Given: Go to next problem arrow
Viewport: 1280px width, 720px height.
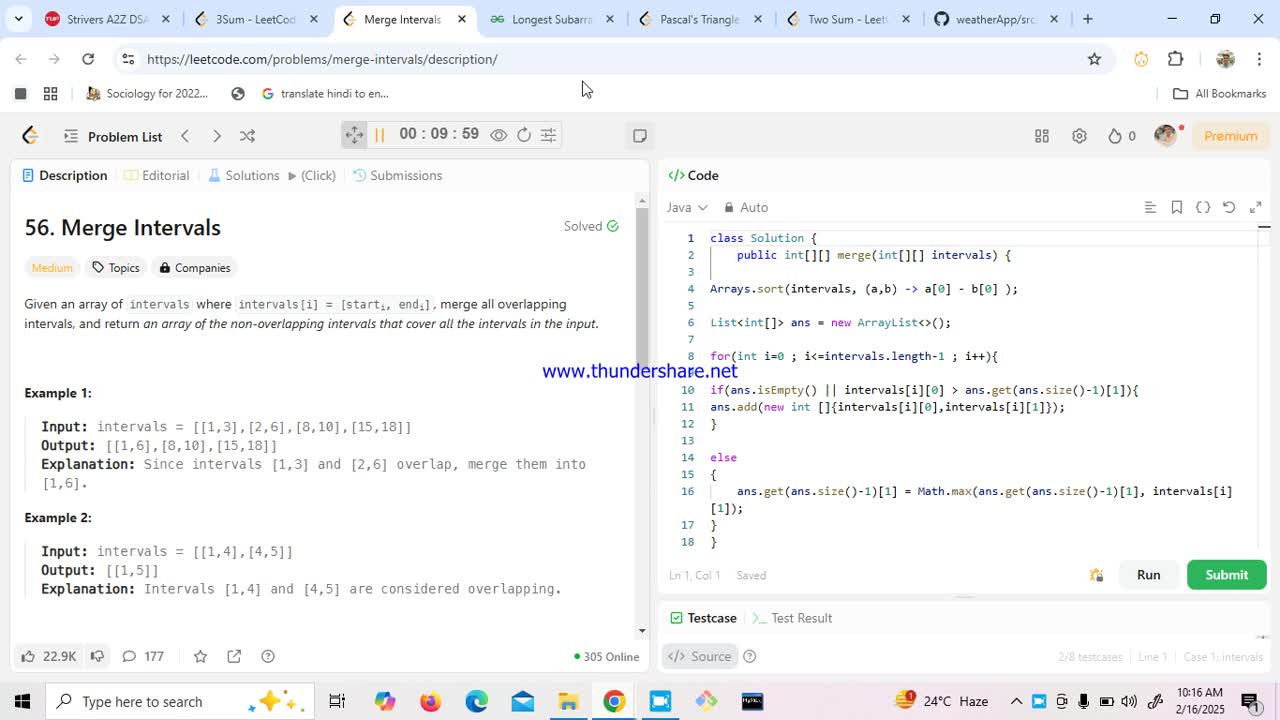Looking at the screenshot, I should pos(216,136).
